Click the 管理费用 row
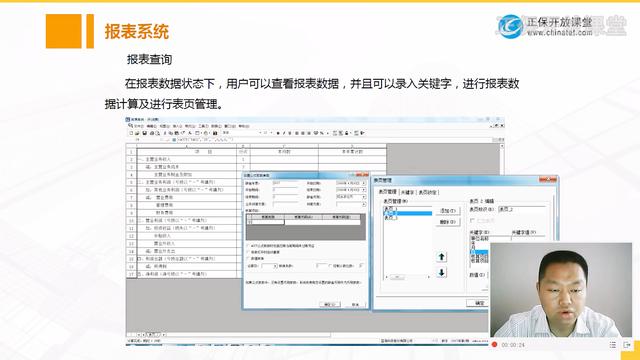 coord(187,205)
